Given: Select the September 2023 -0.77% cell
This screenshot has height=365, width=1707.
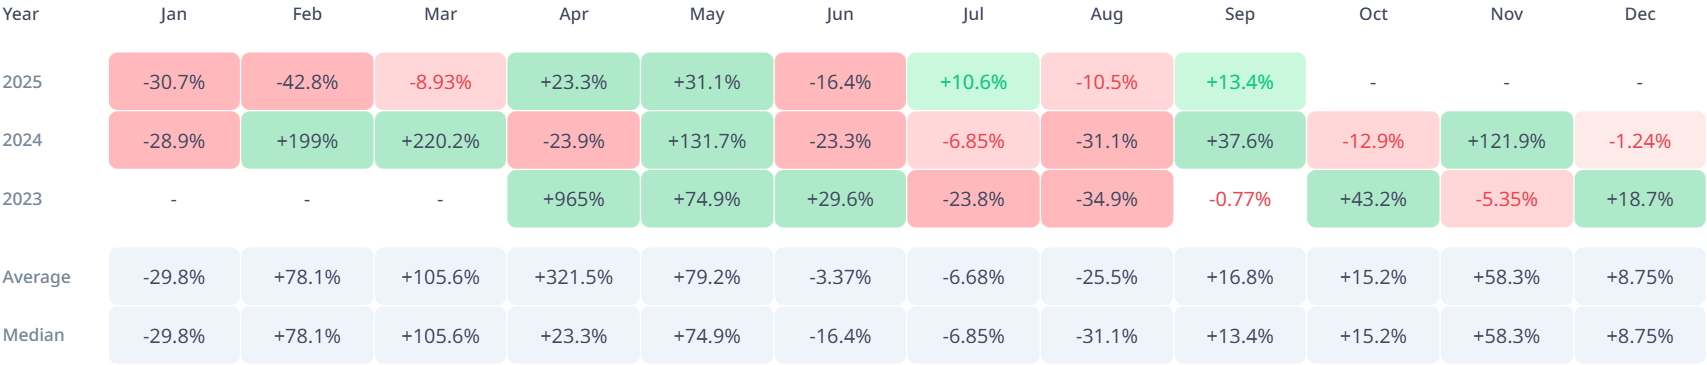Looking at the screenshot, I should [x=1240, y=199].
